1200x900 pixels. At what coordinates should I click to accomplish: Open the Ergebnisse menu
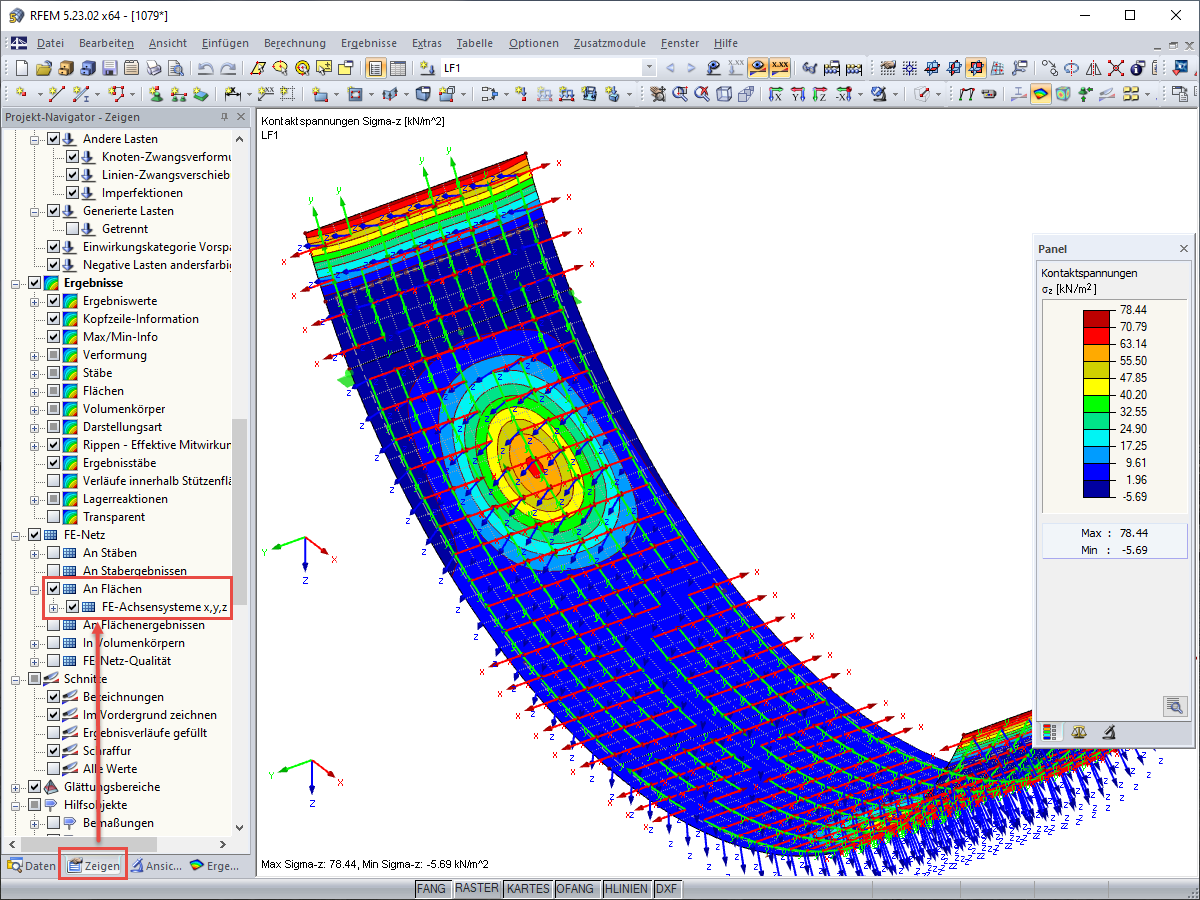(x=369, y=43)
